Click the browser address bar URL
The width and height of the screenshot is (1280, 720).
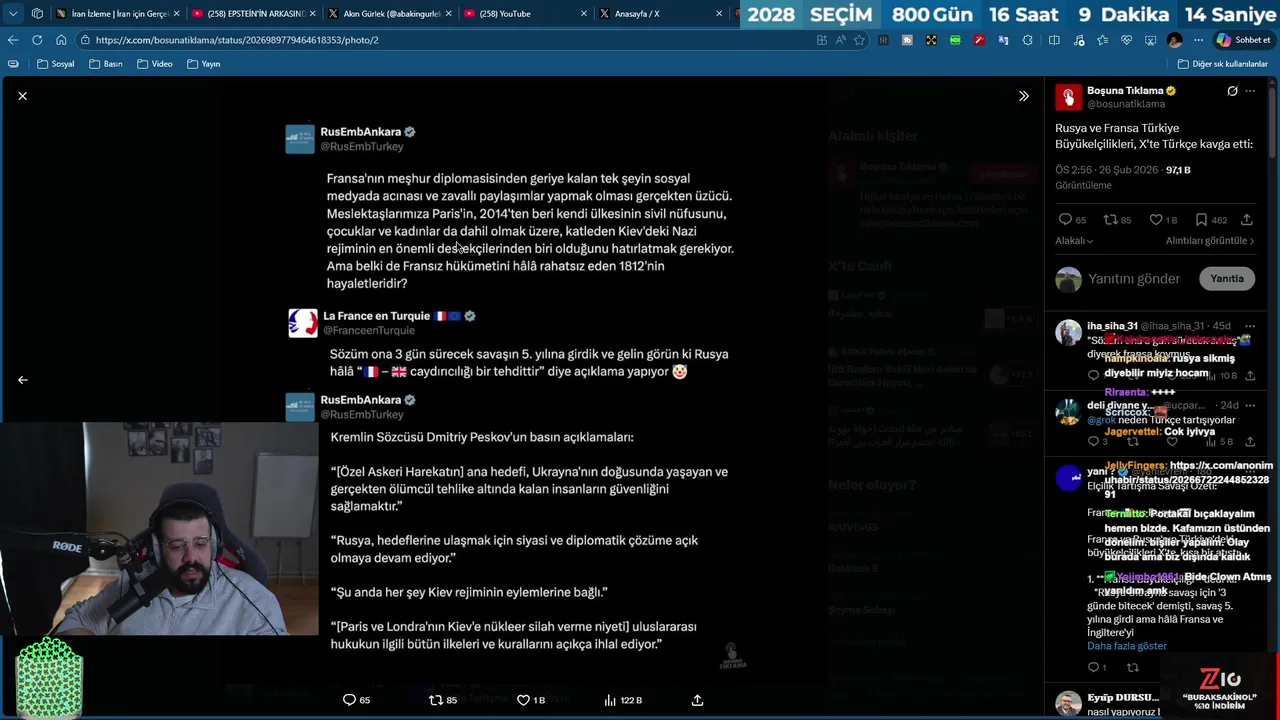(237, 40)
